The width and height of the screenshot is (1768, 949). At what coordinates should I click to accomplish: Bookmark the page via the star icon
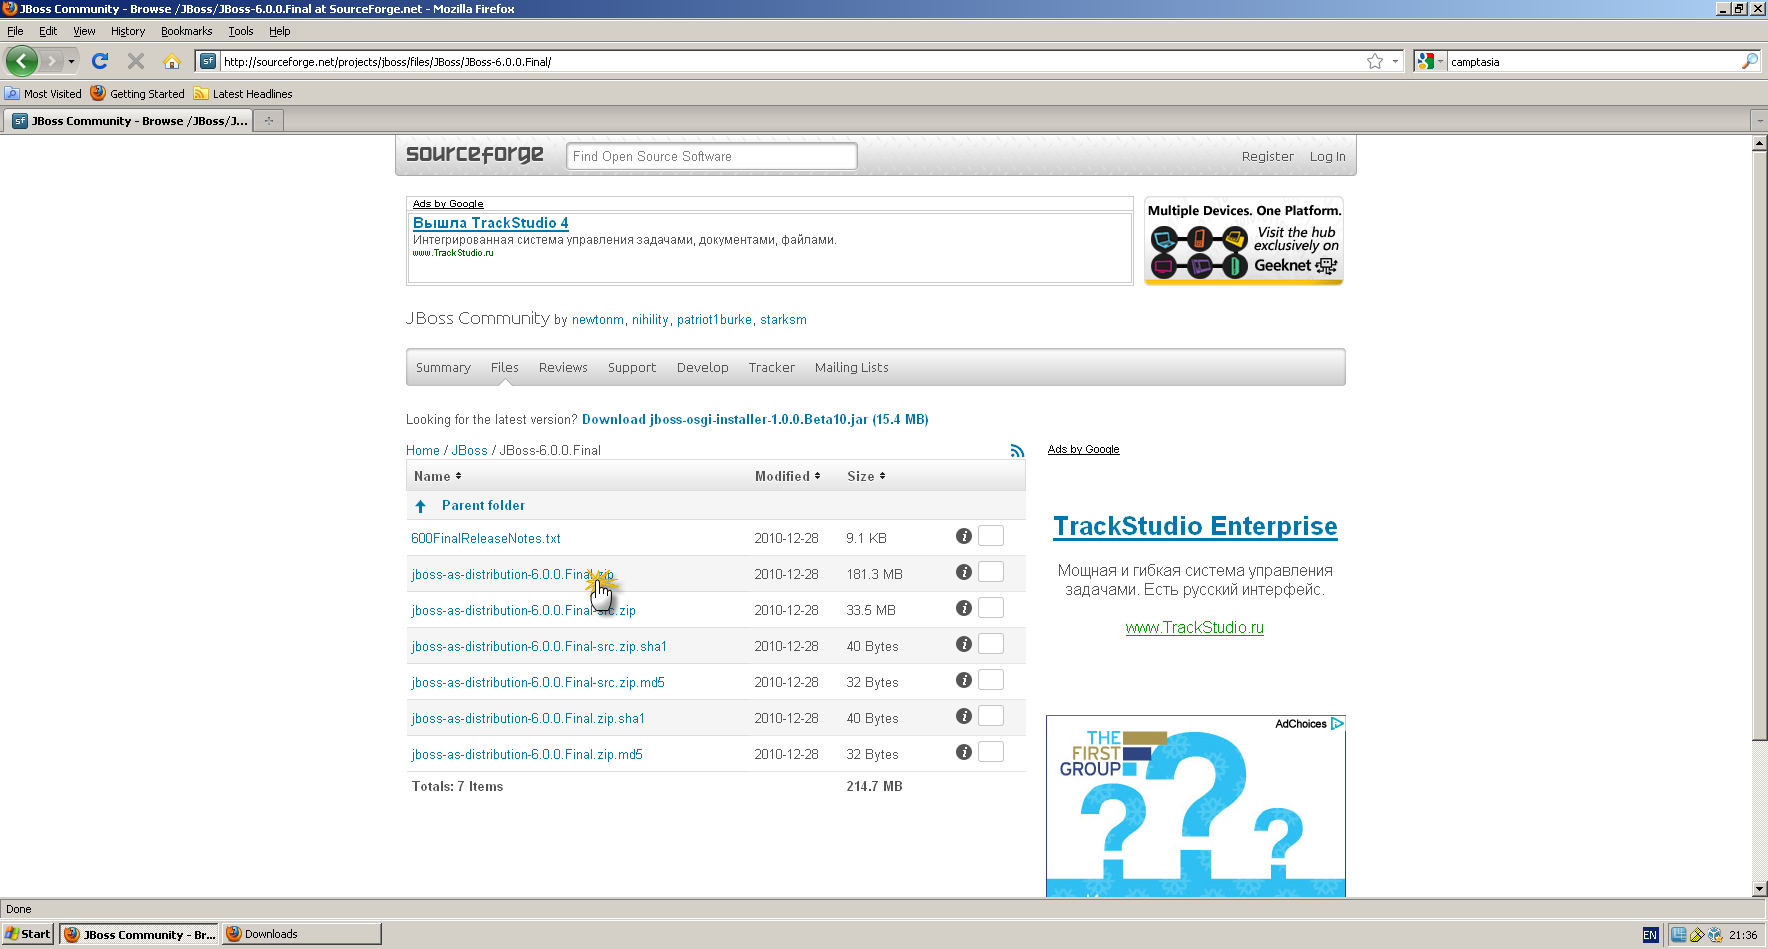coord(1373,61)
